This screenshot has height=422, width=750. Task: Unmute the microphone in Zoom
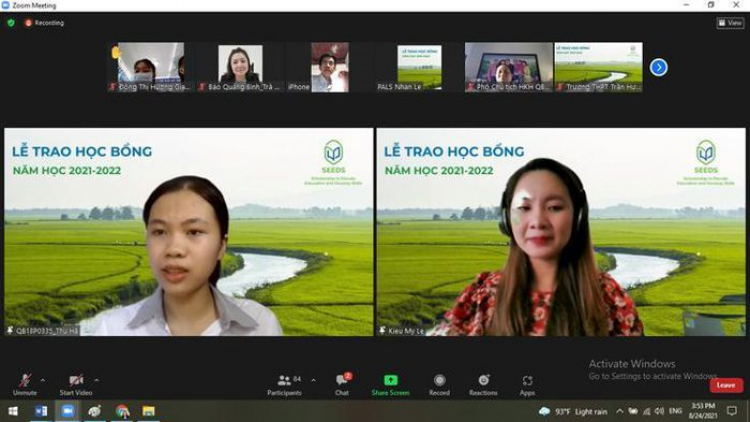point(25,384)
